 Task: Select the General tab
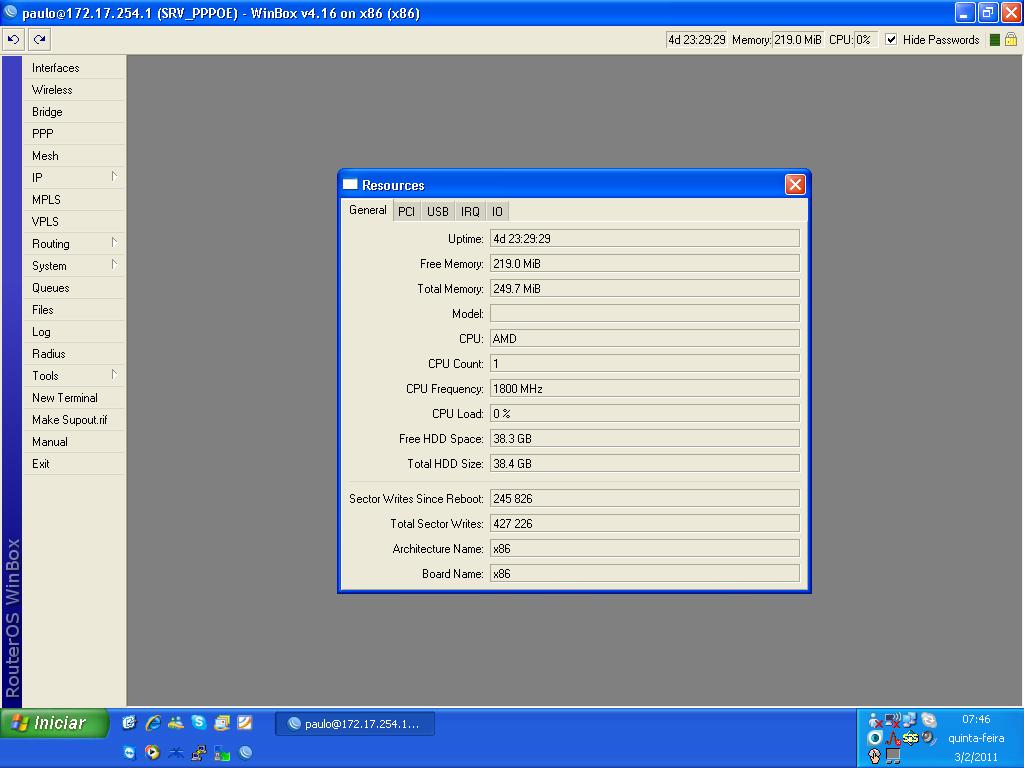368,210
